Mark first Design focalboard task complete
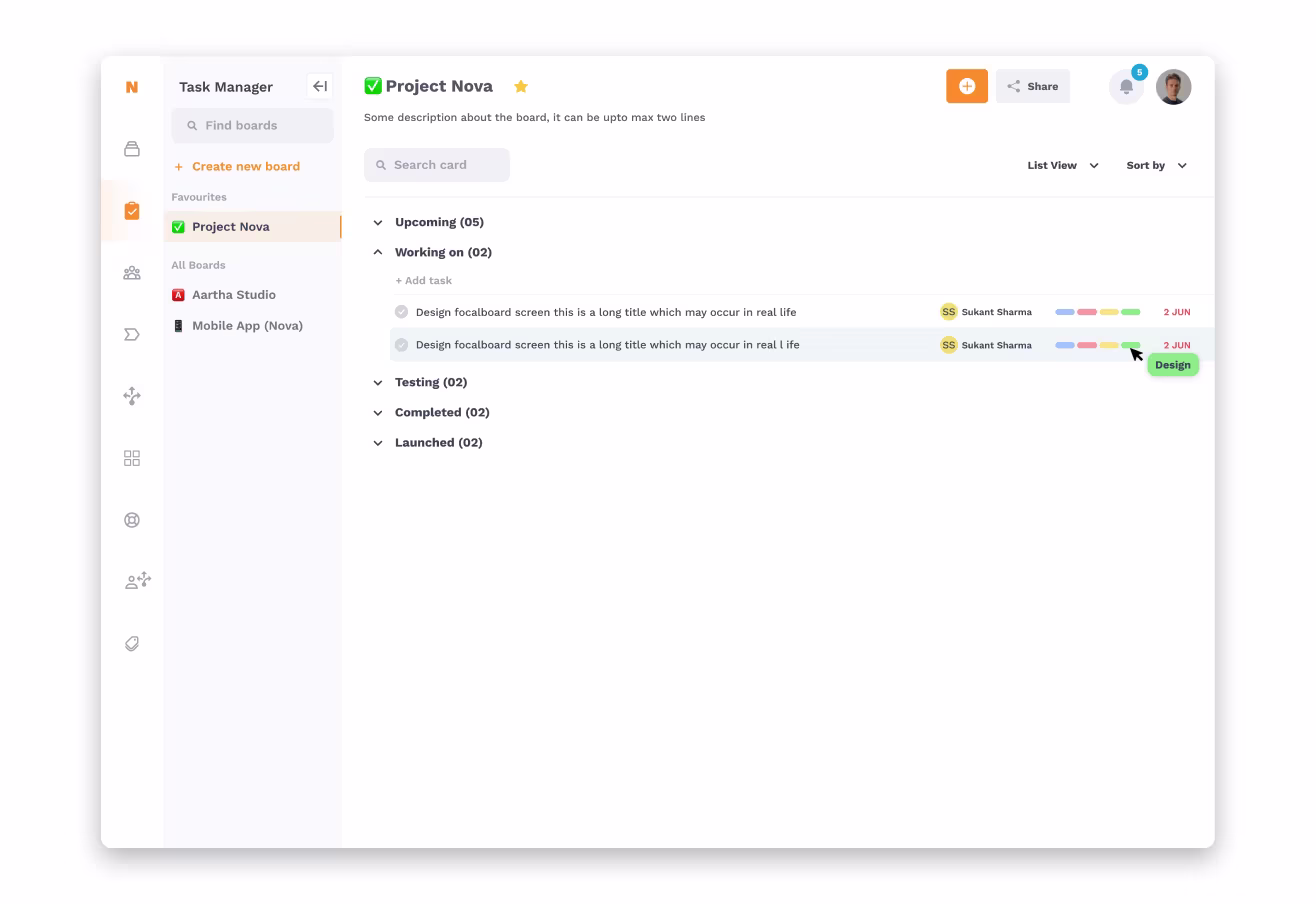This screenshot has width=1316, height=904. tap(401, 312)
